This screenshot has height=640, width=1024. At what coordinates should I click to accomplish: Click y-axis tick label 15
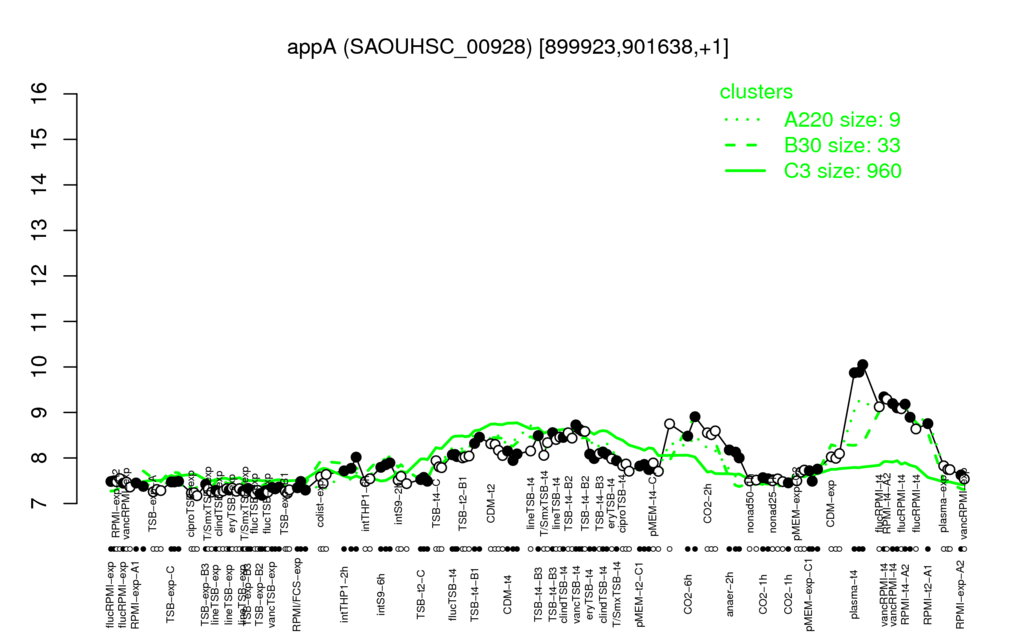tap(40, 140)
